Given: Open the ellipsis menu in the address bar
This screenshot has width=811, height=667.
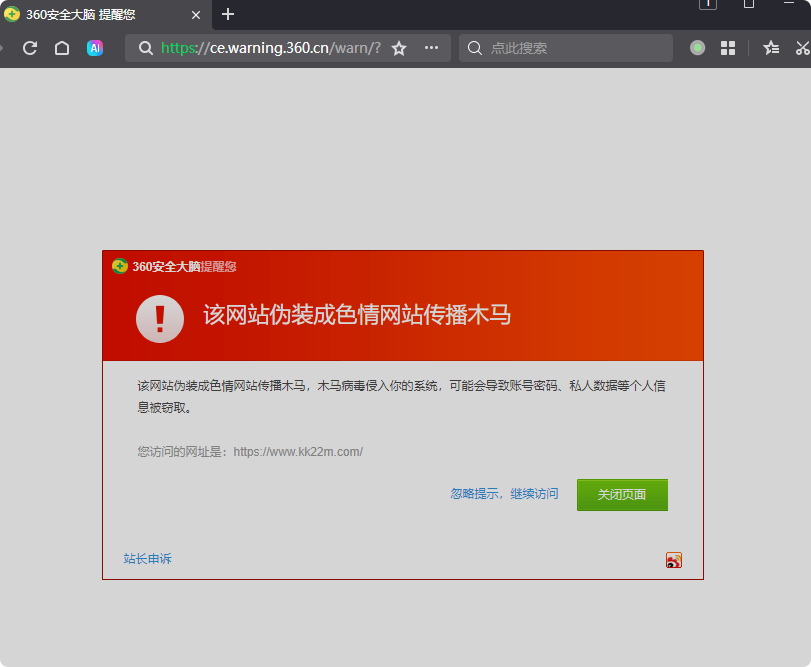Looking at the screenshot, I should pyautogui.click(x=431, y=47).
